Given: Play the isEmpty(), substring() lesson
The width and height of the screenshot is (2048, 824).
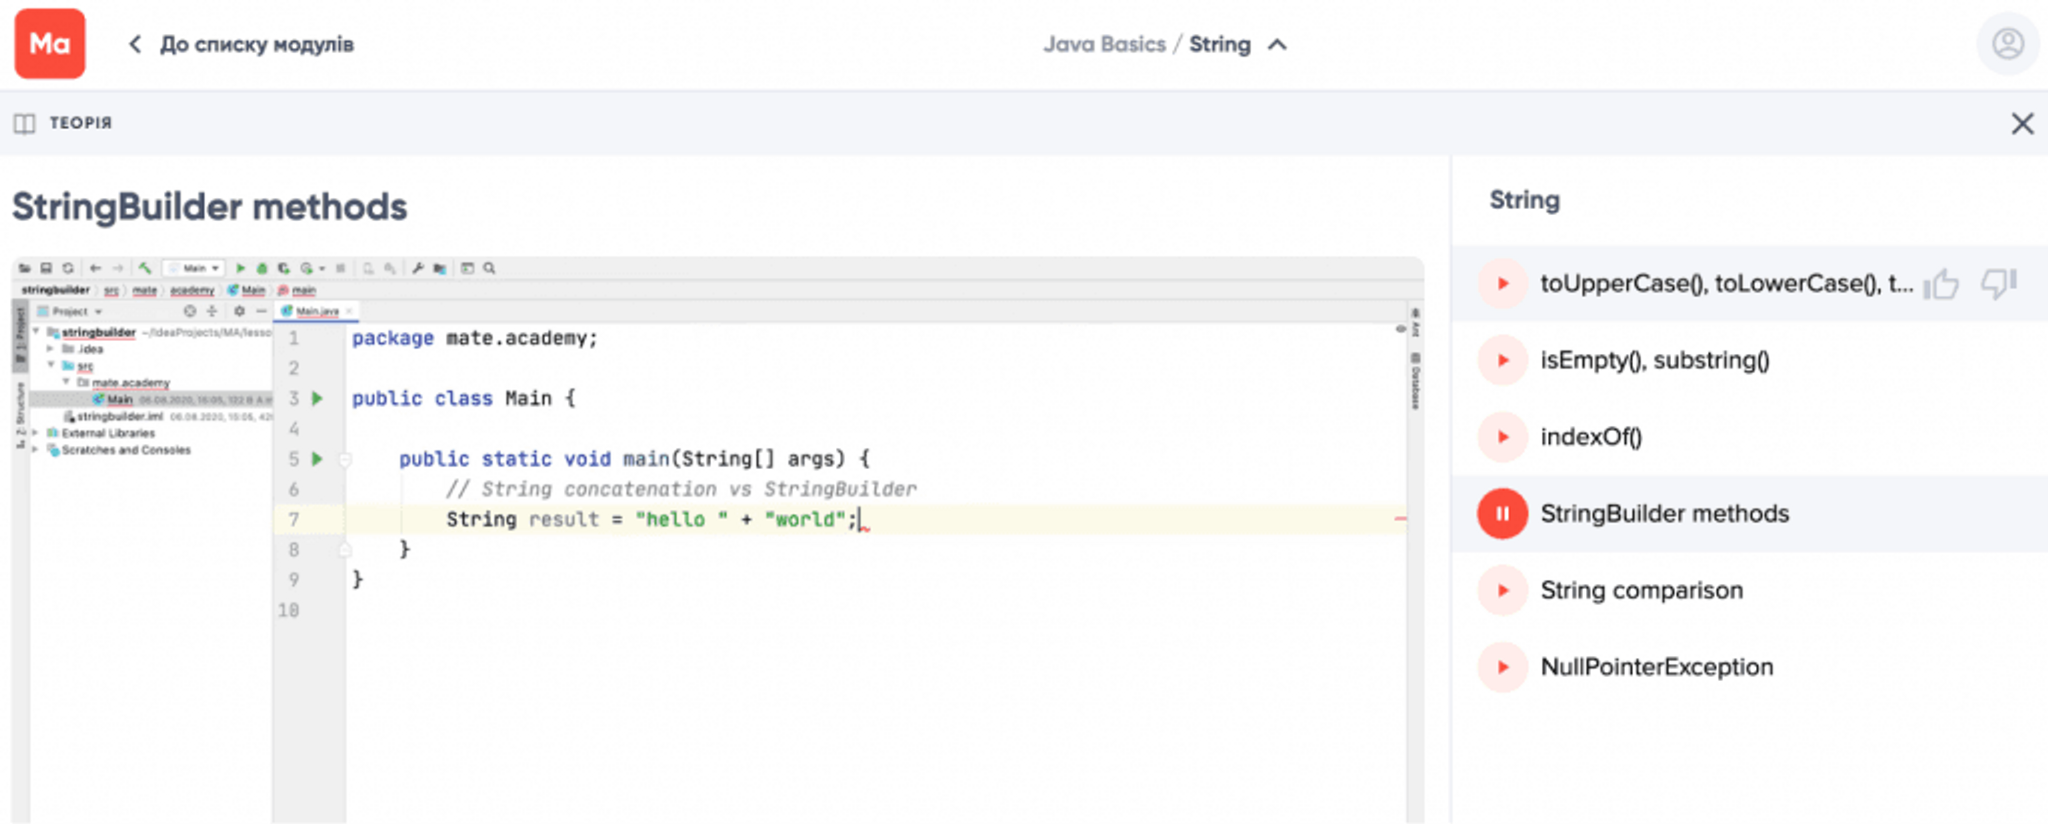Looking at the screenshot, I should 1502,361.
